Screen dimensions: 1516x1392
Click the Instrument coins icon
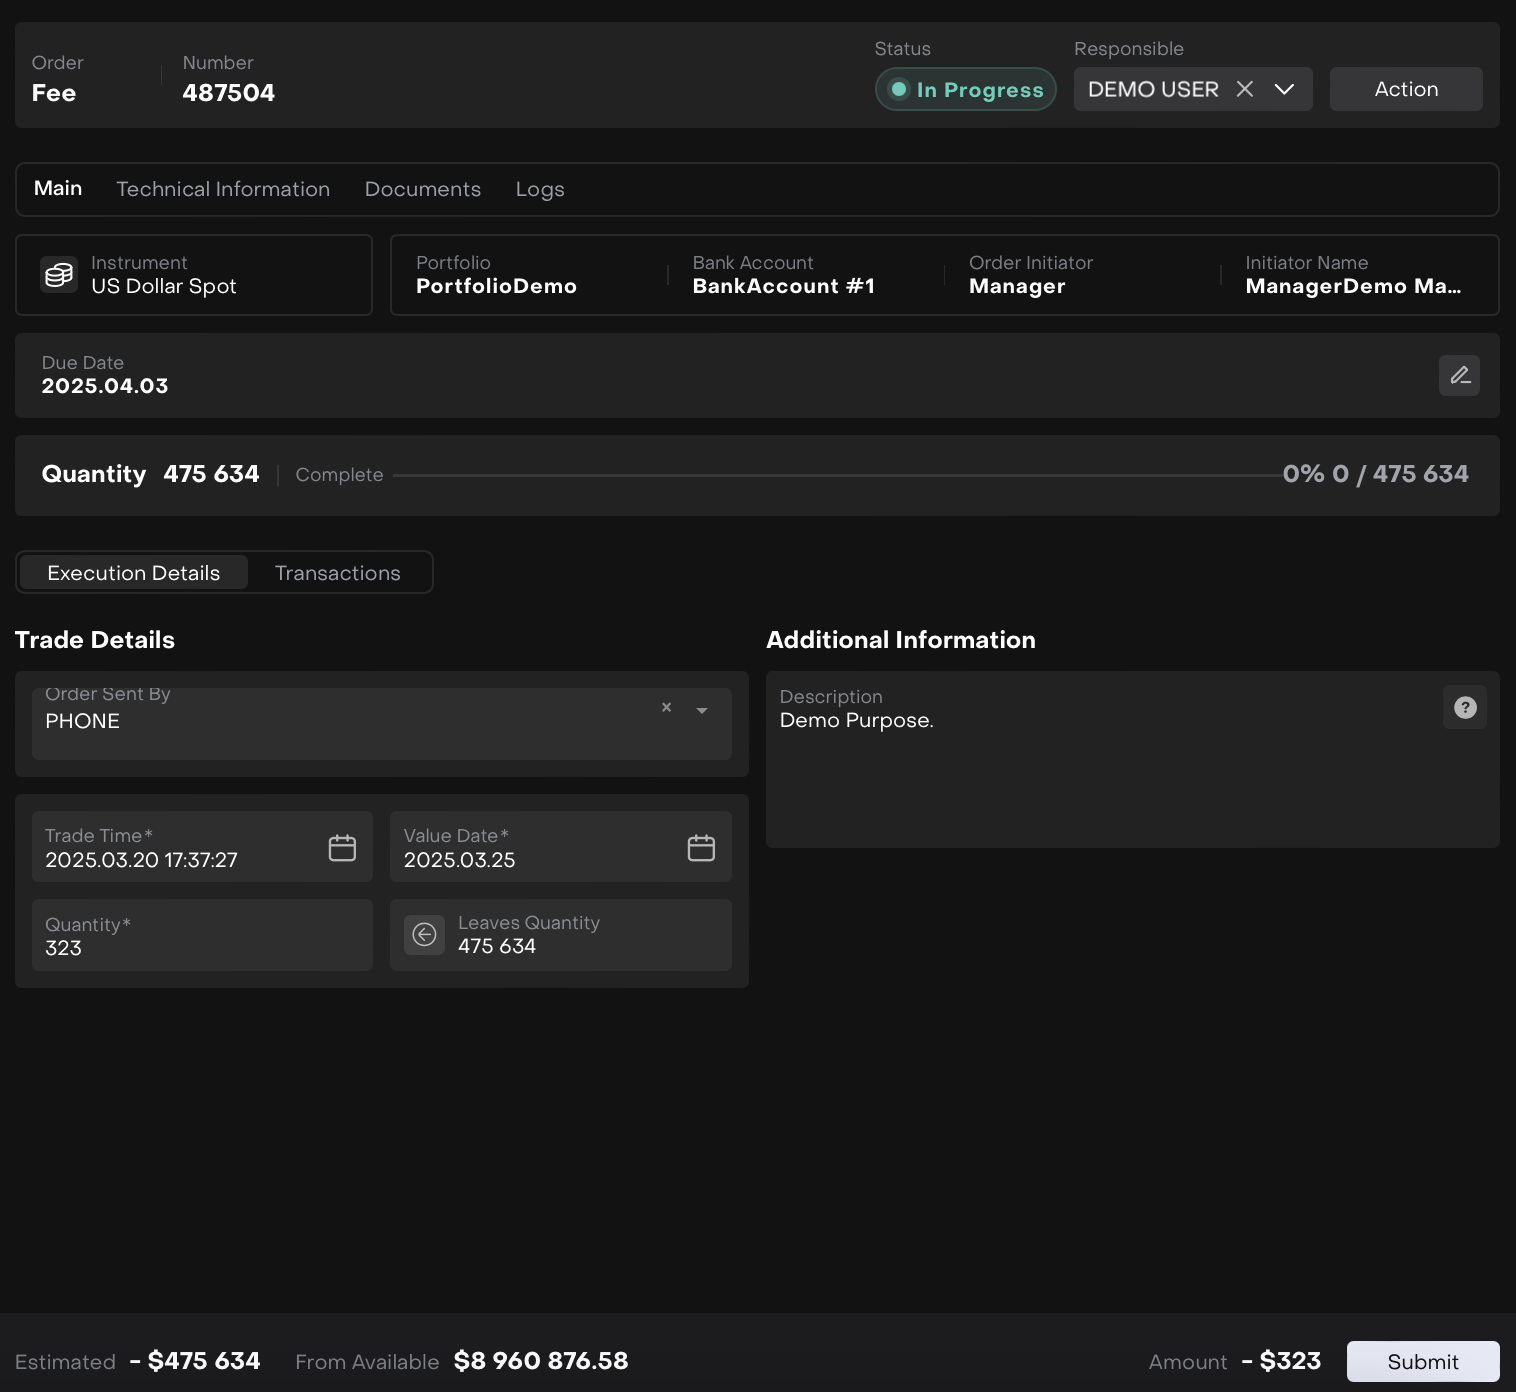pyautogui.click(x=59, y=275)
